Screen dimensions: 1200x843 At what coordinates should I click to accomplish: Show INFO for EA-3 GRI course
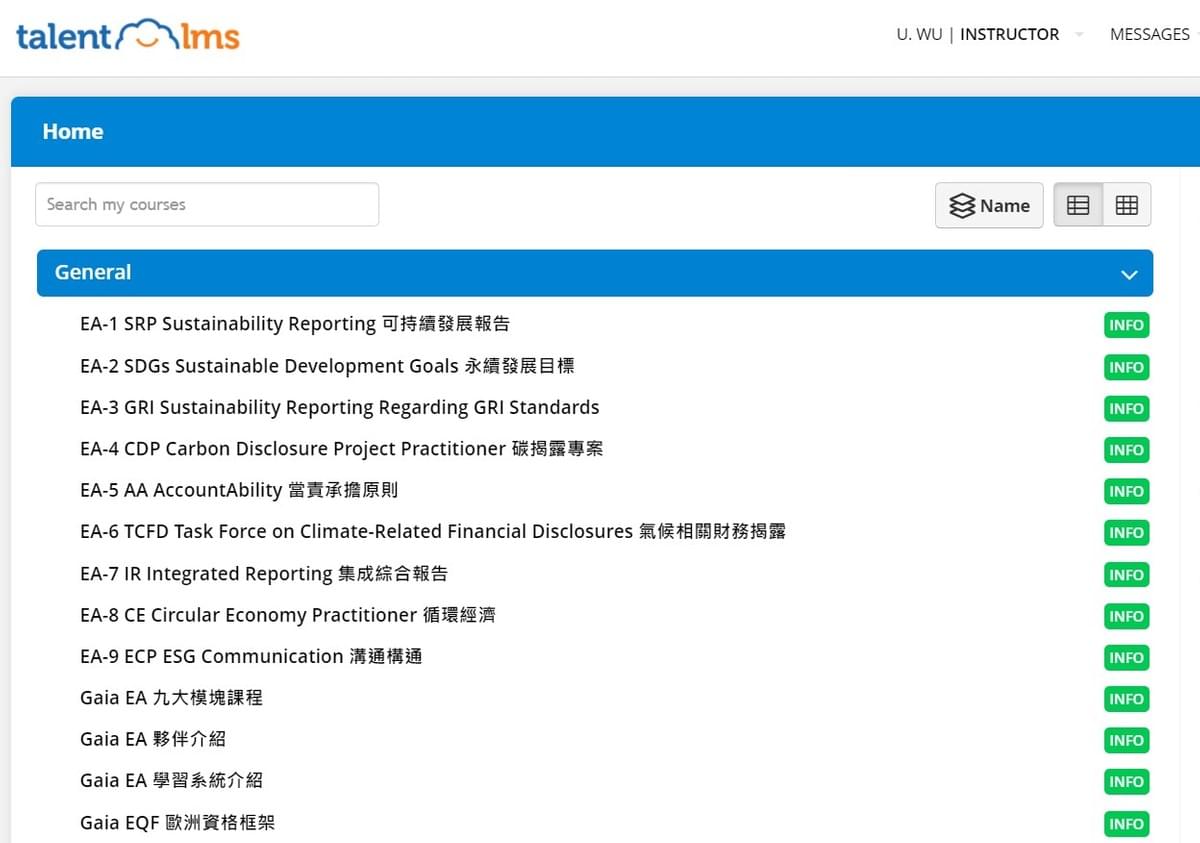(x=1126, y=409)
